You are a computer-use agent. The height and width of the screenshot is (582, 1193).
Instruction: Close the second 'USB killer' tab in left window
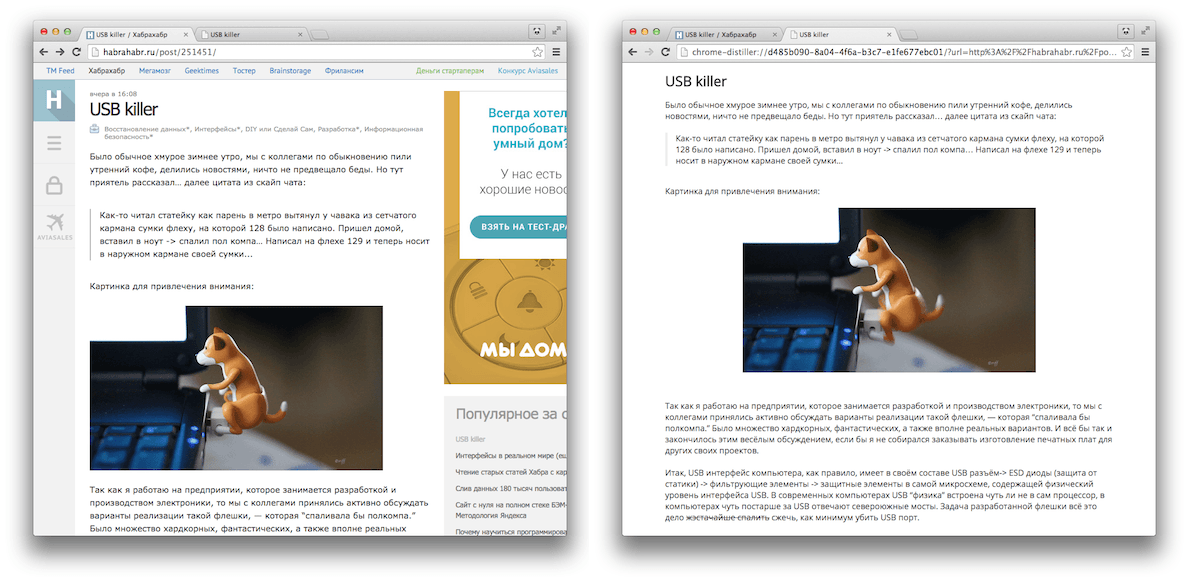[x=300, y=34]
